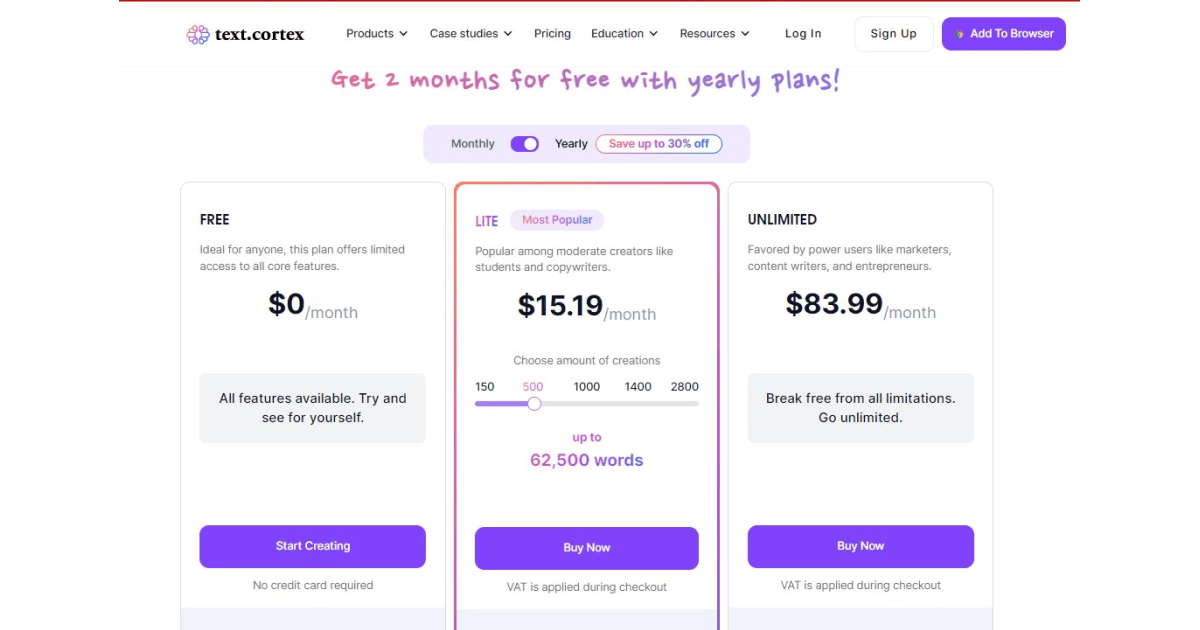
Task: Click the Yearly billing label
Action: (570, 143)
